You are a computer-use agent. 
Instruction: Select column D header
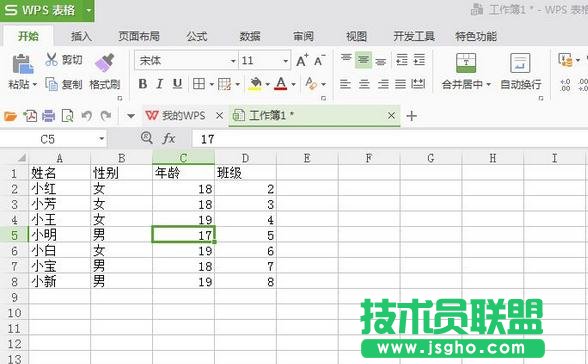coord(245,158)
